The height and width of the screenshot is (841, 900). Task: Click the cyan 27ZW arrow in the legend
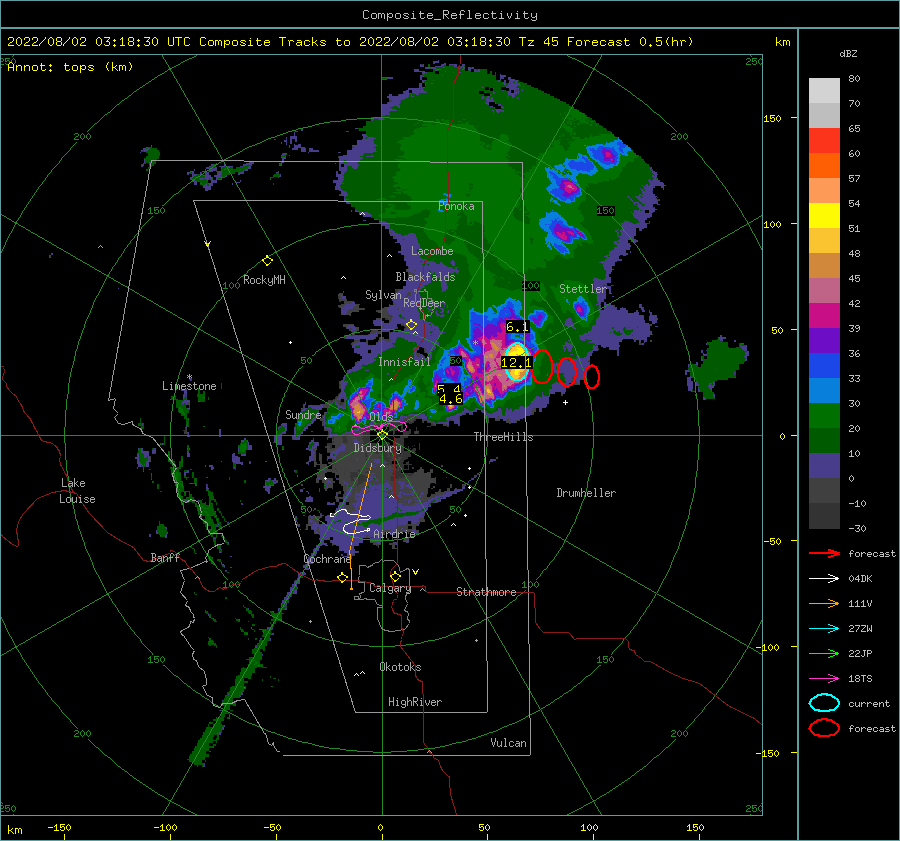(x=824, y=629)
